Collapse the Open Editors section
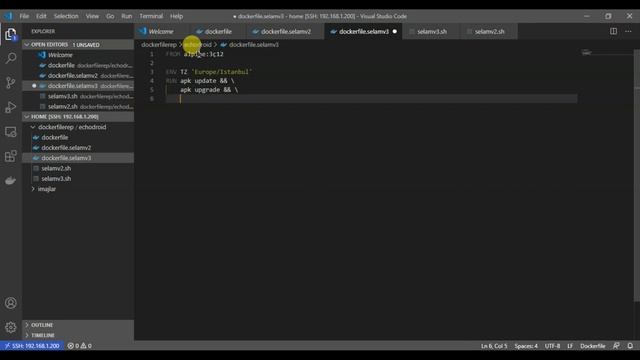This screenshot has width=640, height=360. 78,44
